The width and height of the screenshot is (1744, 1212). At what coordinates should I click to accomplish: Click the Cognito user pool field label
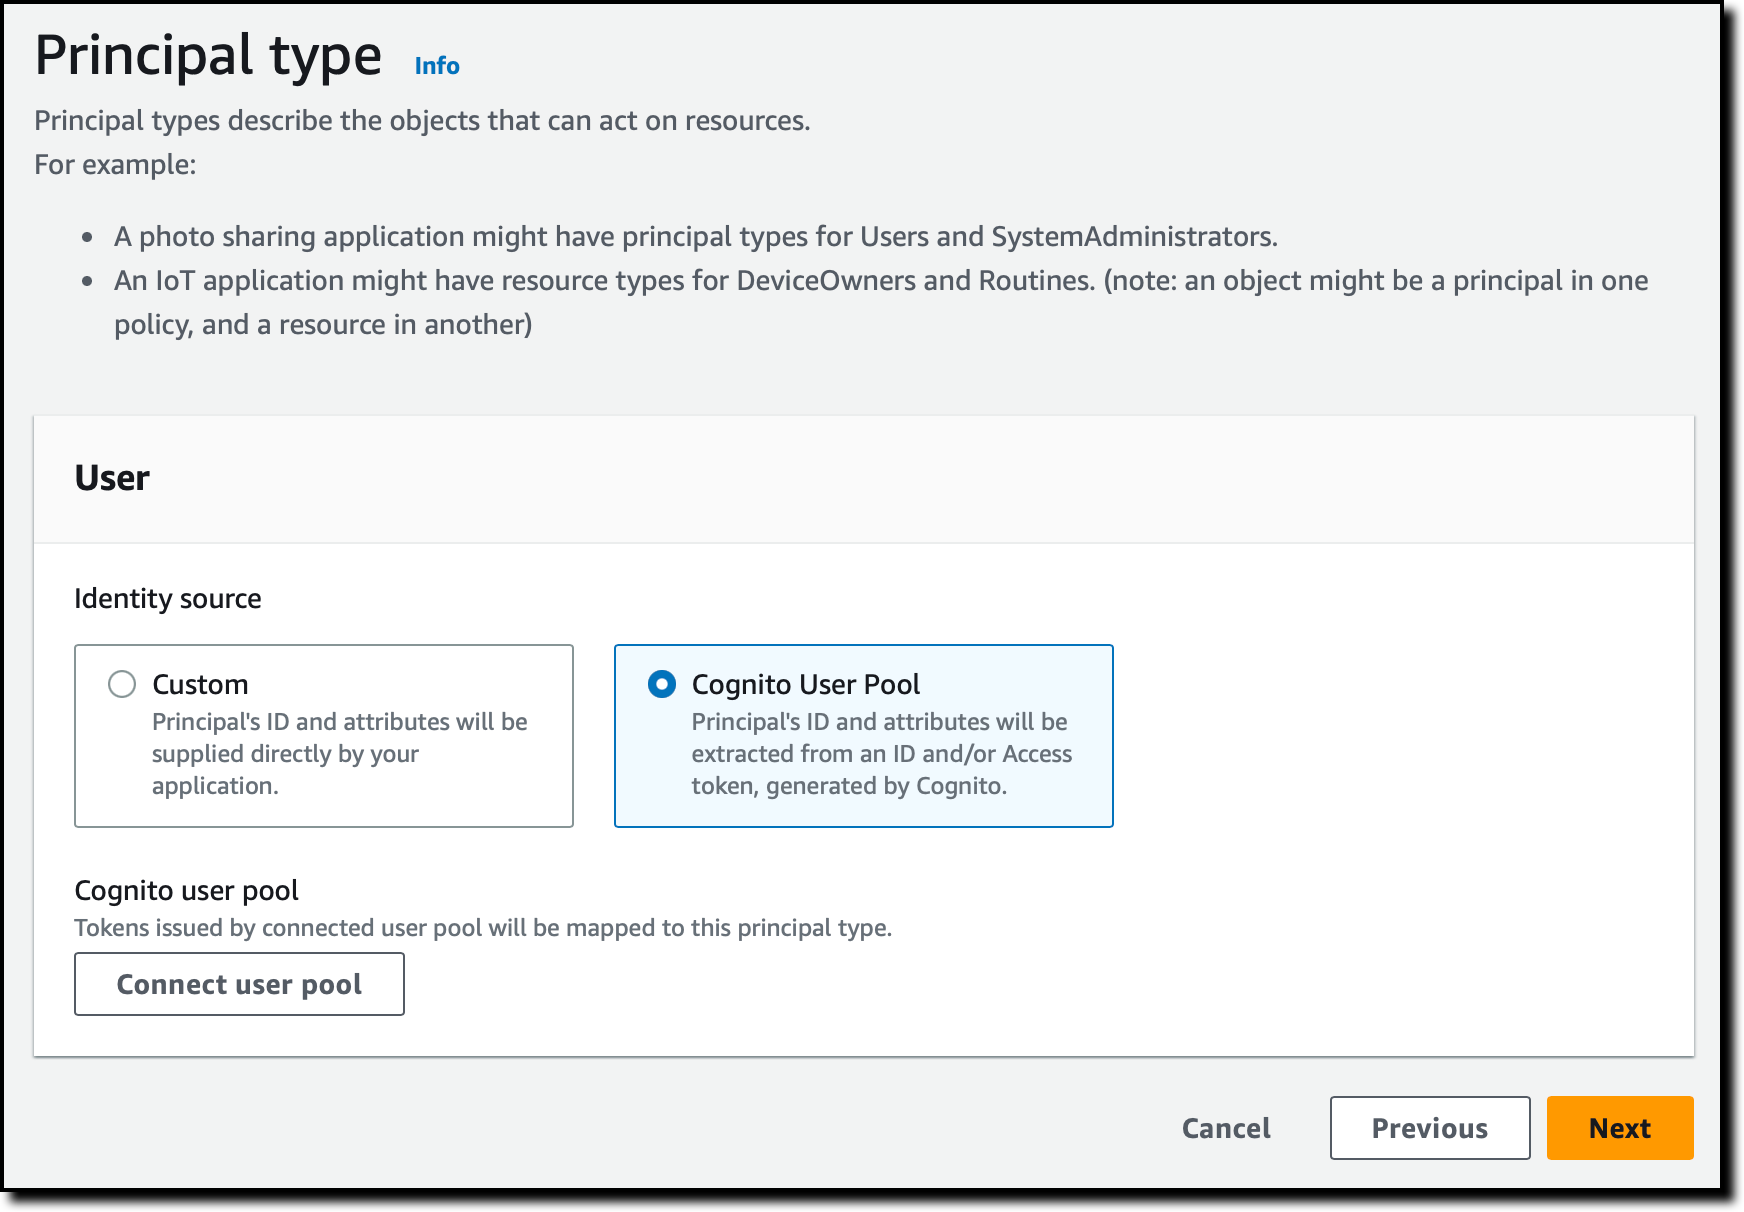pos(187,890)
